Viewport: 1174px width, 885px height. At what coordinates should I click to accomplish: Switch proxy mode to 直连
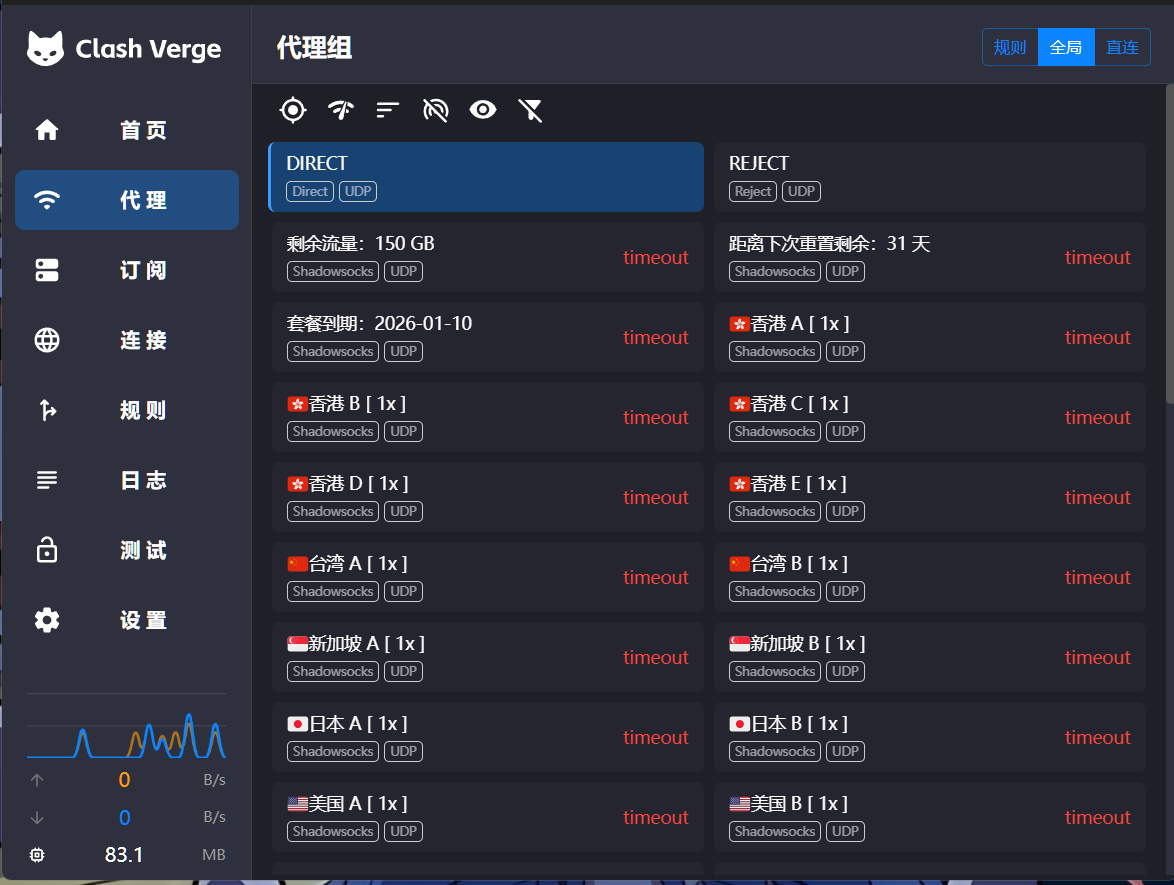pyautogui.click(x=1122, y=47)
